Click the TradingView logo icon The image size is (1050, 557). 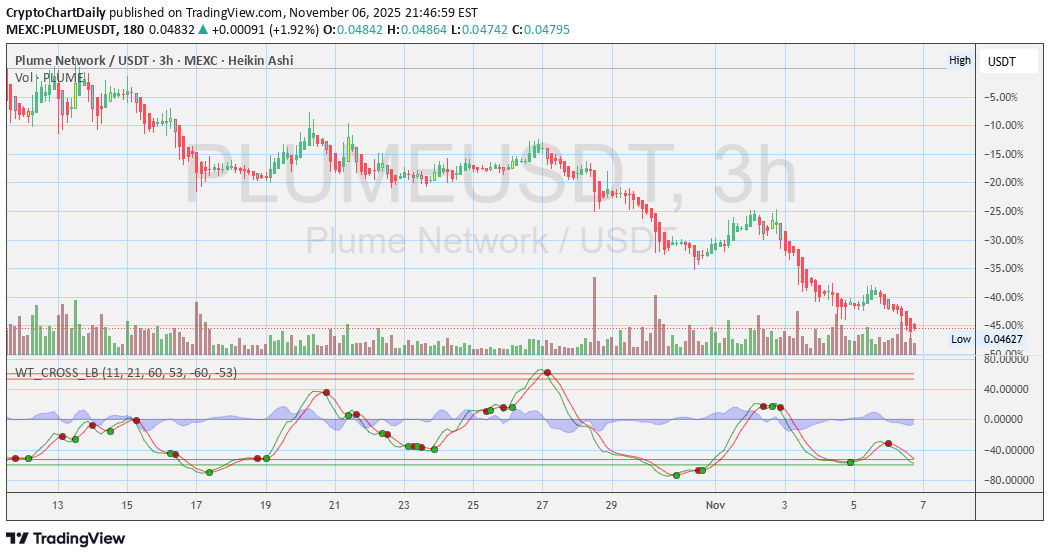(18, 538)
